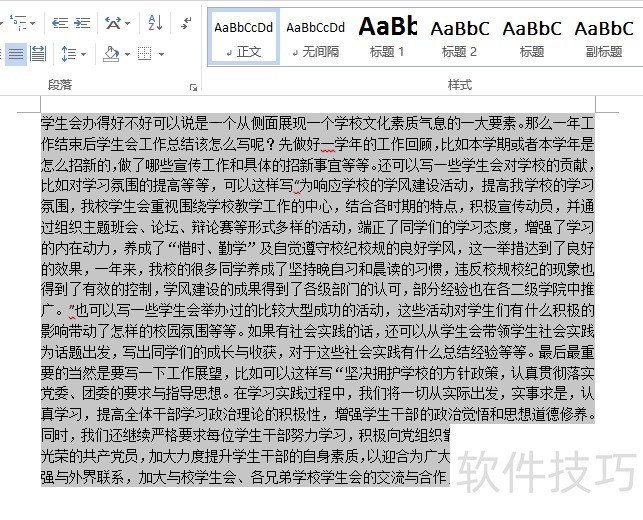Open the Asian layout dropdown arrow
The image size is (643, 520).
pyautogui.click(x=128, y=23)
